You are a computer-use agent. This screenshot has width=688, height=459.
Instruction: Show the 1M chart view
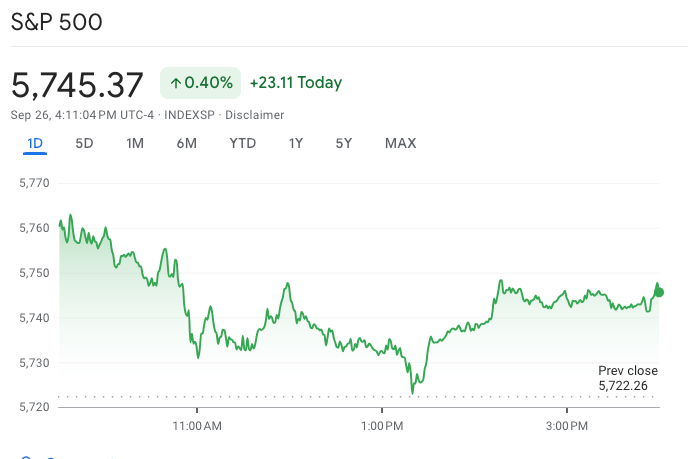[135, 143]
